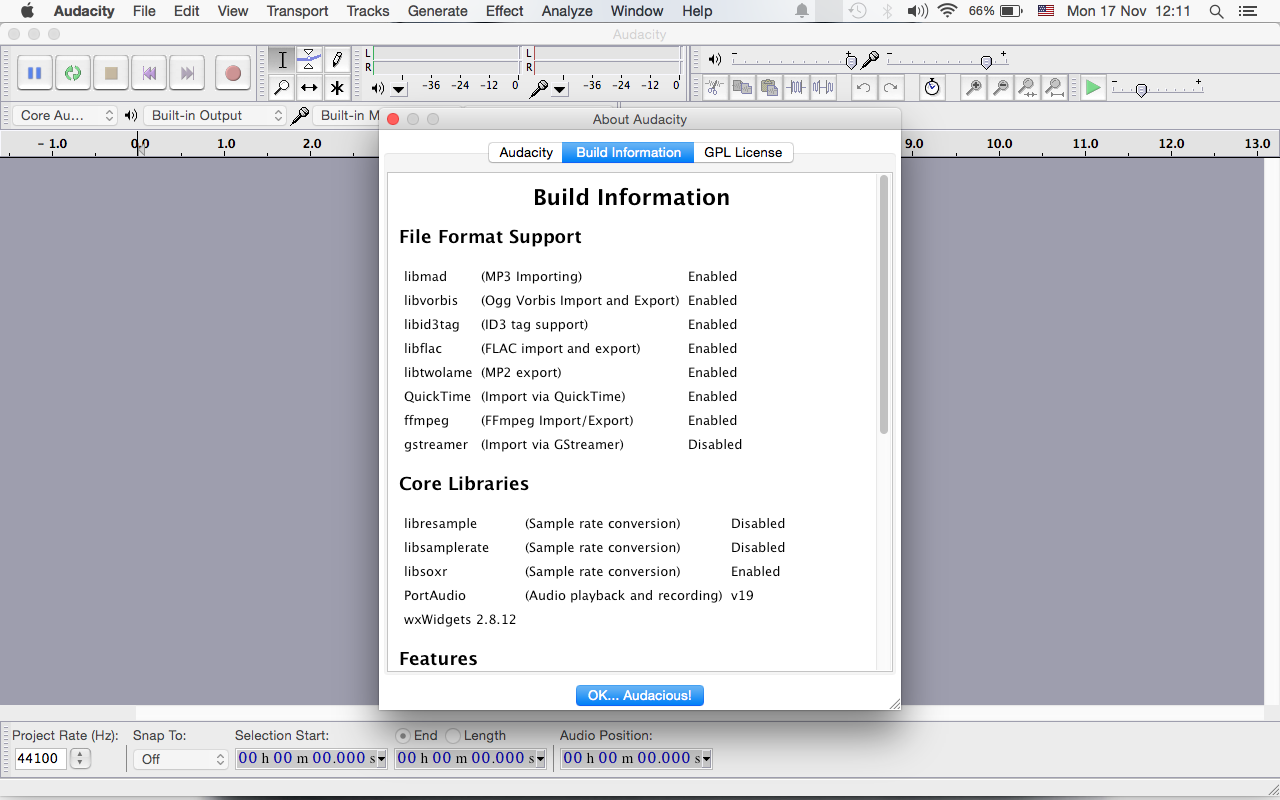Click the looped Play transport button
The height and width of the screenshot is (800, 1280).
(72, 73)
